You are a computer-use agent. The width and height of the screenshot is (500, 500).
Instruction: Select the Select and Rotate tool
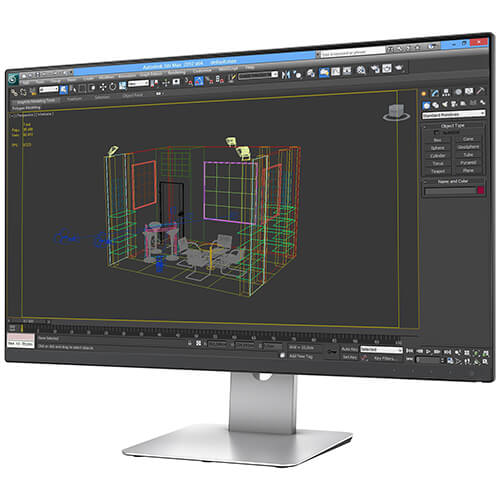(113, 87)
